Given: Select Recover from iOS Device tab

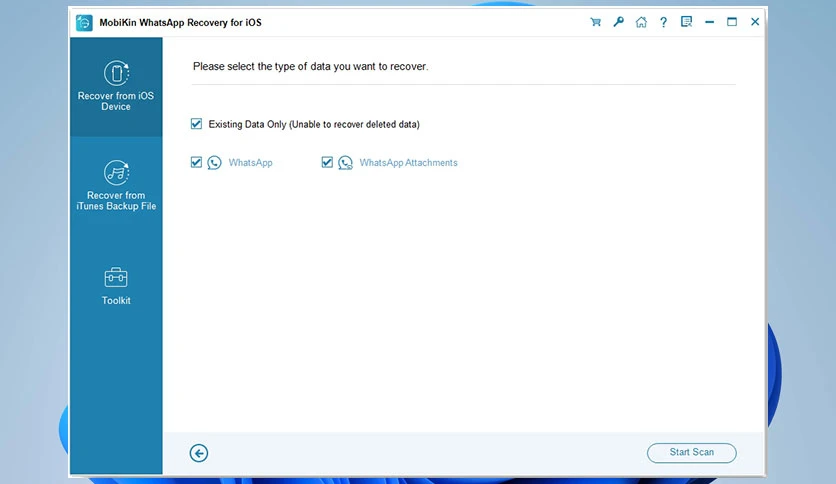Looking at the screenshot, I should pos(116,86).
